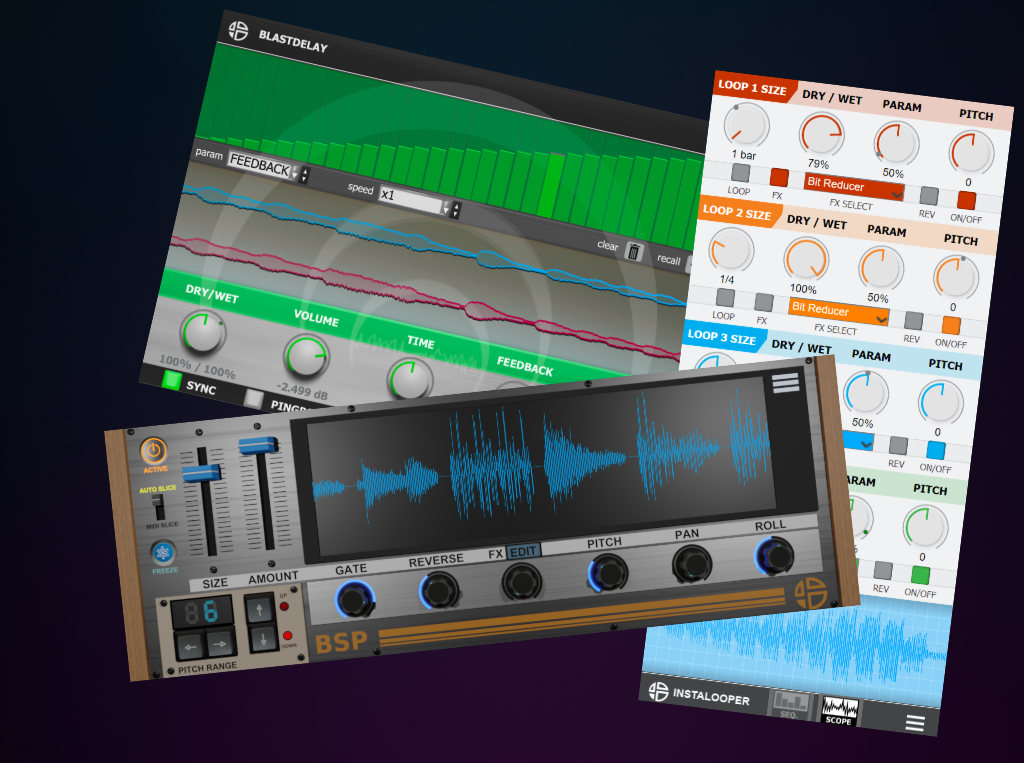The width and height of the screenshot is (1024, 763).
Task: Enable the FX toggle for Loop 2
Action: (764, 302)
